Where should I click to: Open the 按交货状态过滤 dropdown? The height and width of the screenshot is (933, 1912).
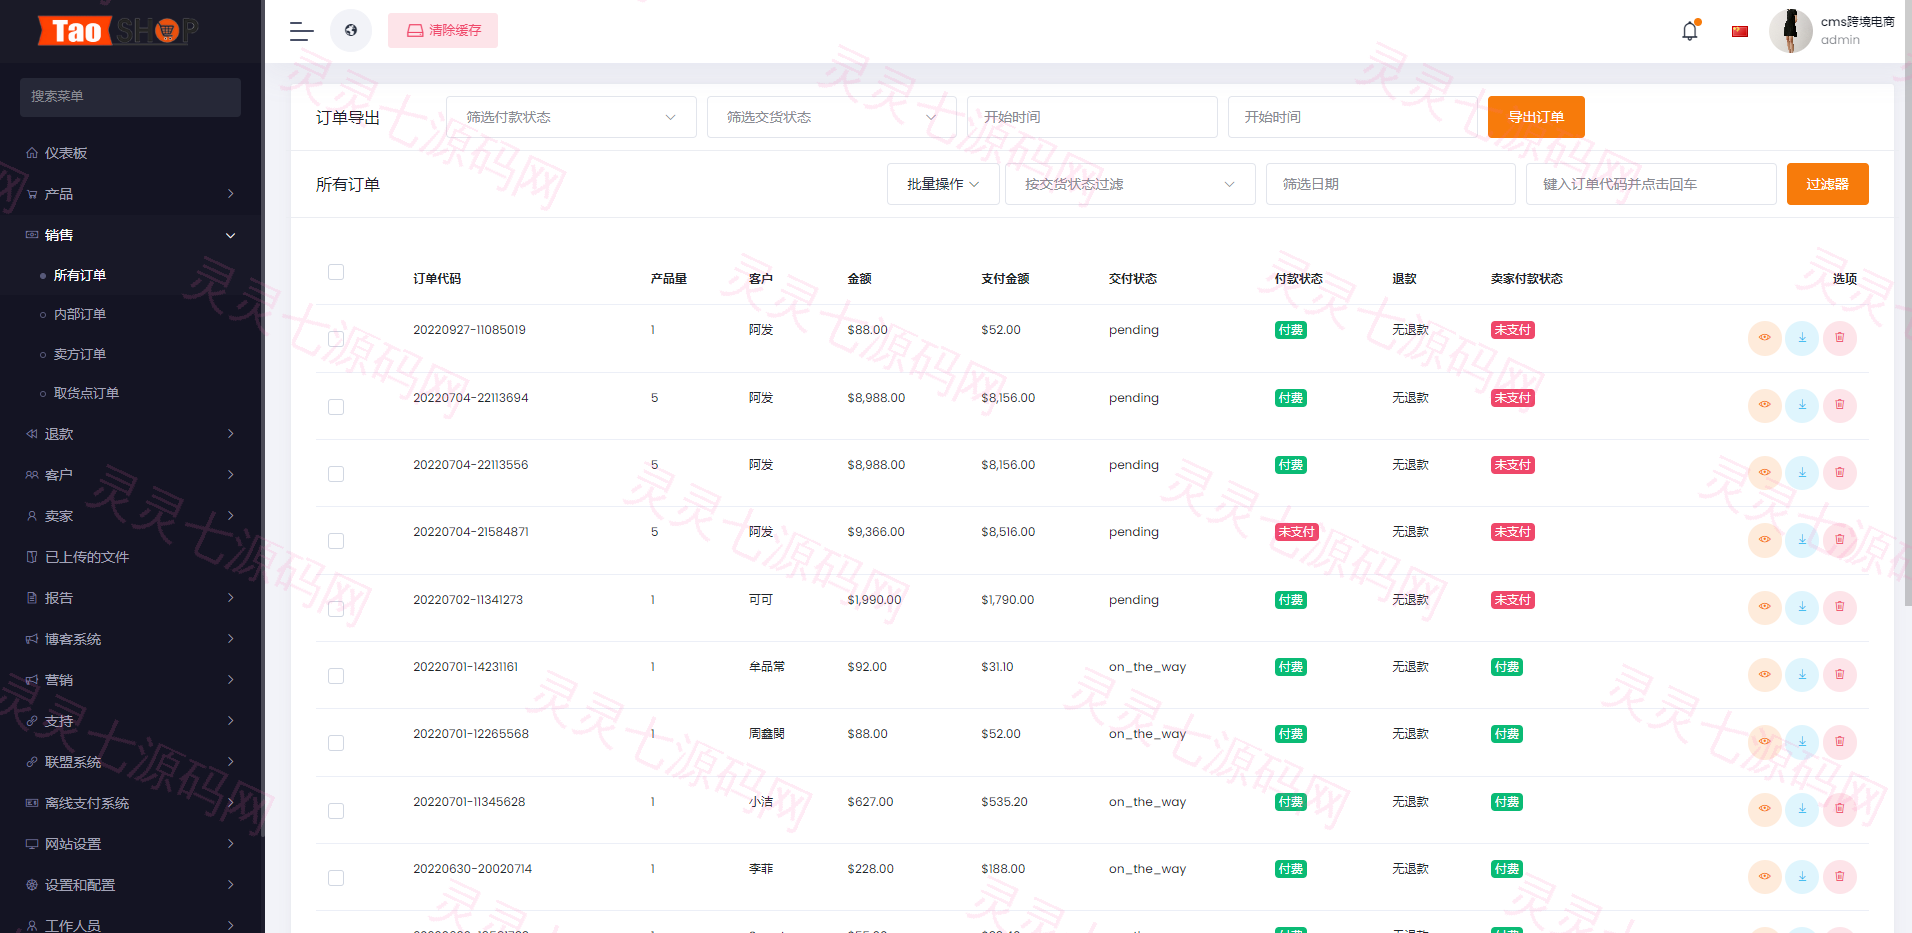(1130, 184)
